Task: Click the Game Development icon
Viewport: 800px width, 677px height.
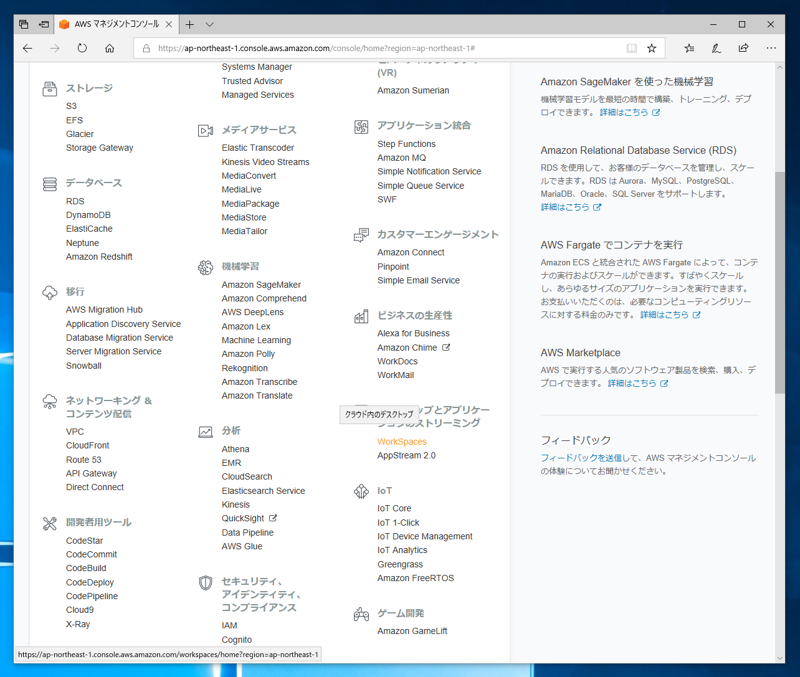Action: (361, 614)
